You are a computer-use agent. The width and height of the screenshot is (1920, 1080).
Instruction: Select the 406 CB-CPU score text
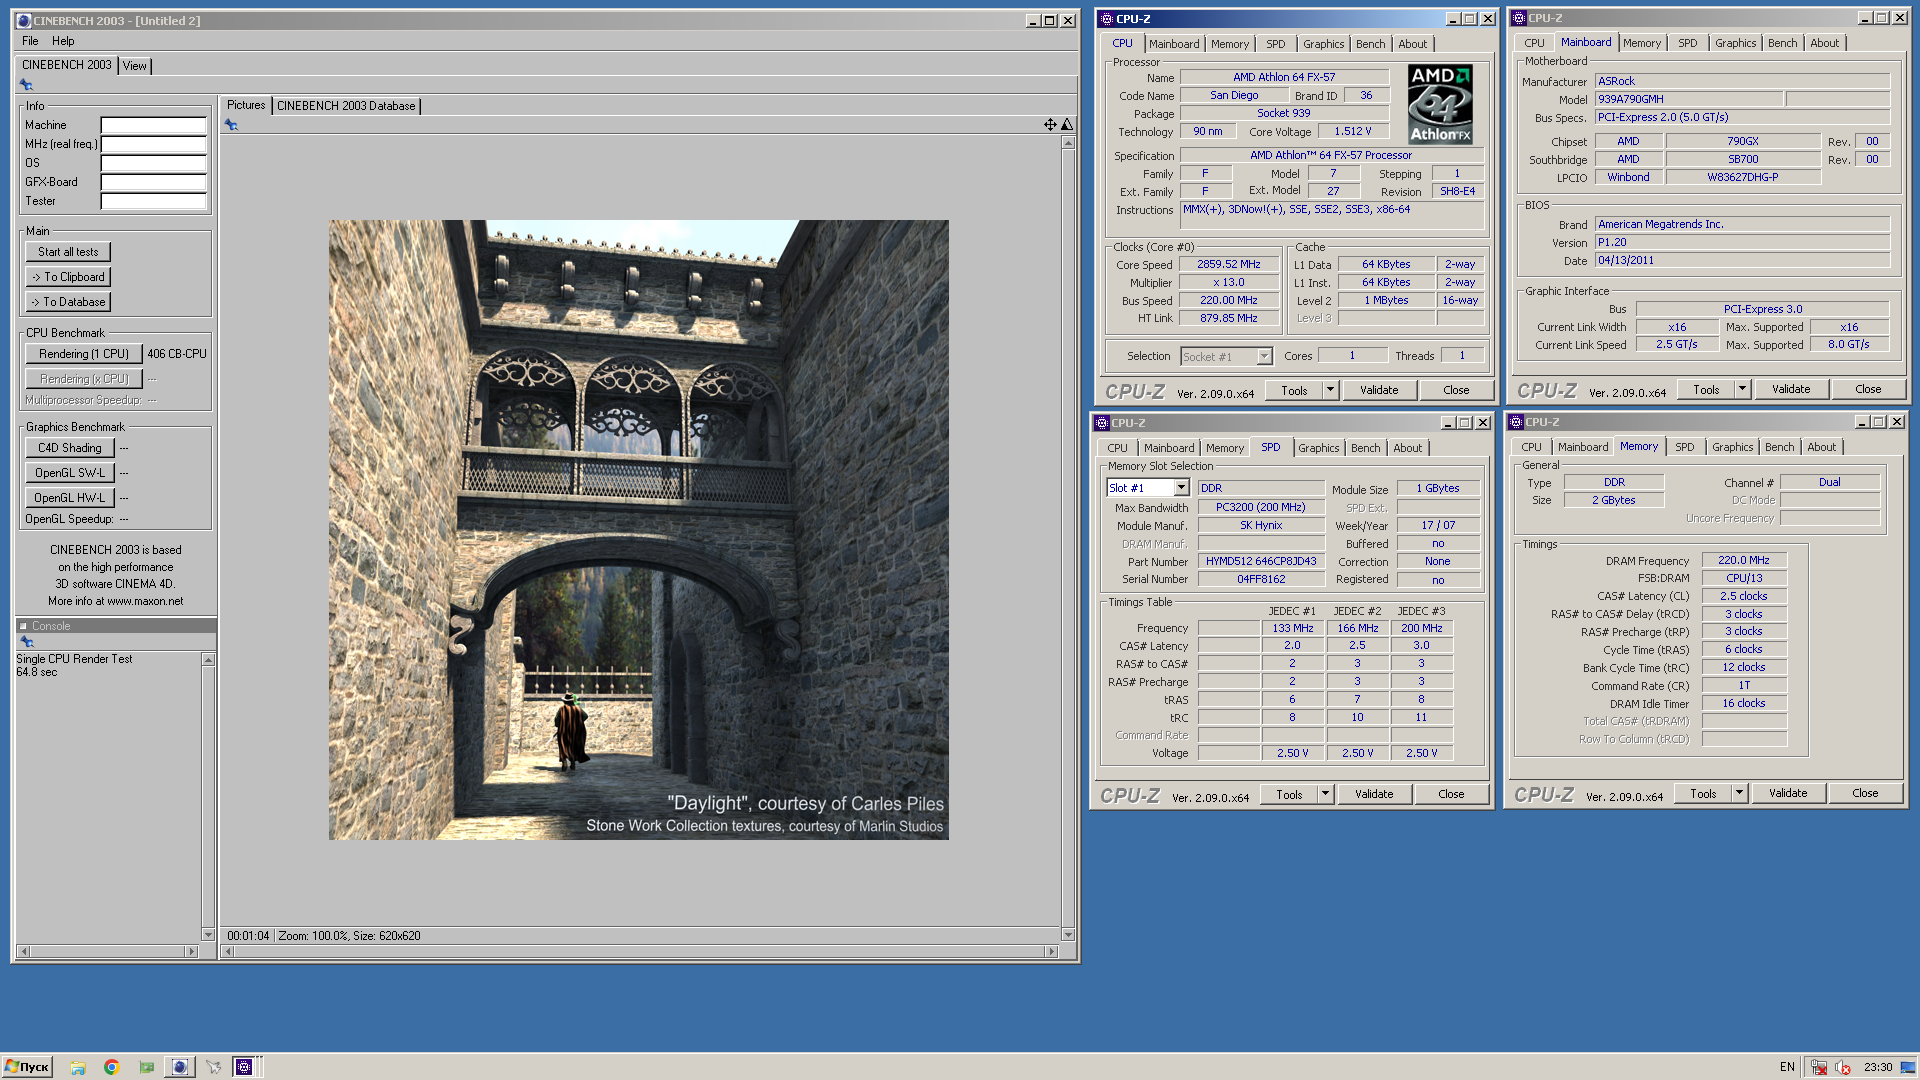[x=177, y=354]
